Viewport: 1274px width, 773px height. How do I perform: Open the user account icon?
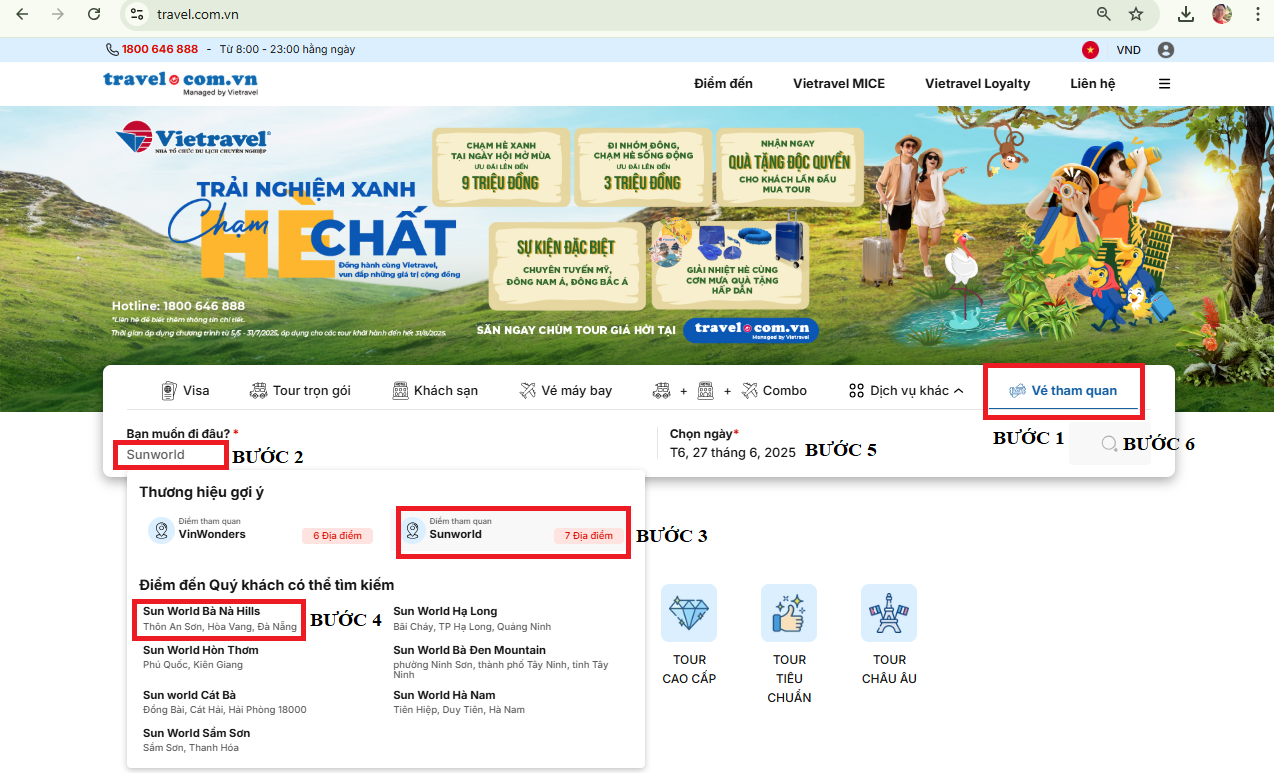click(1166, 50)
